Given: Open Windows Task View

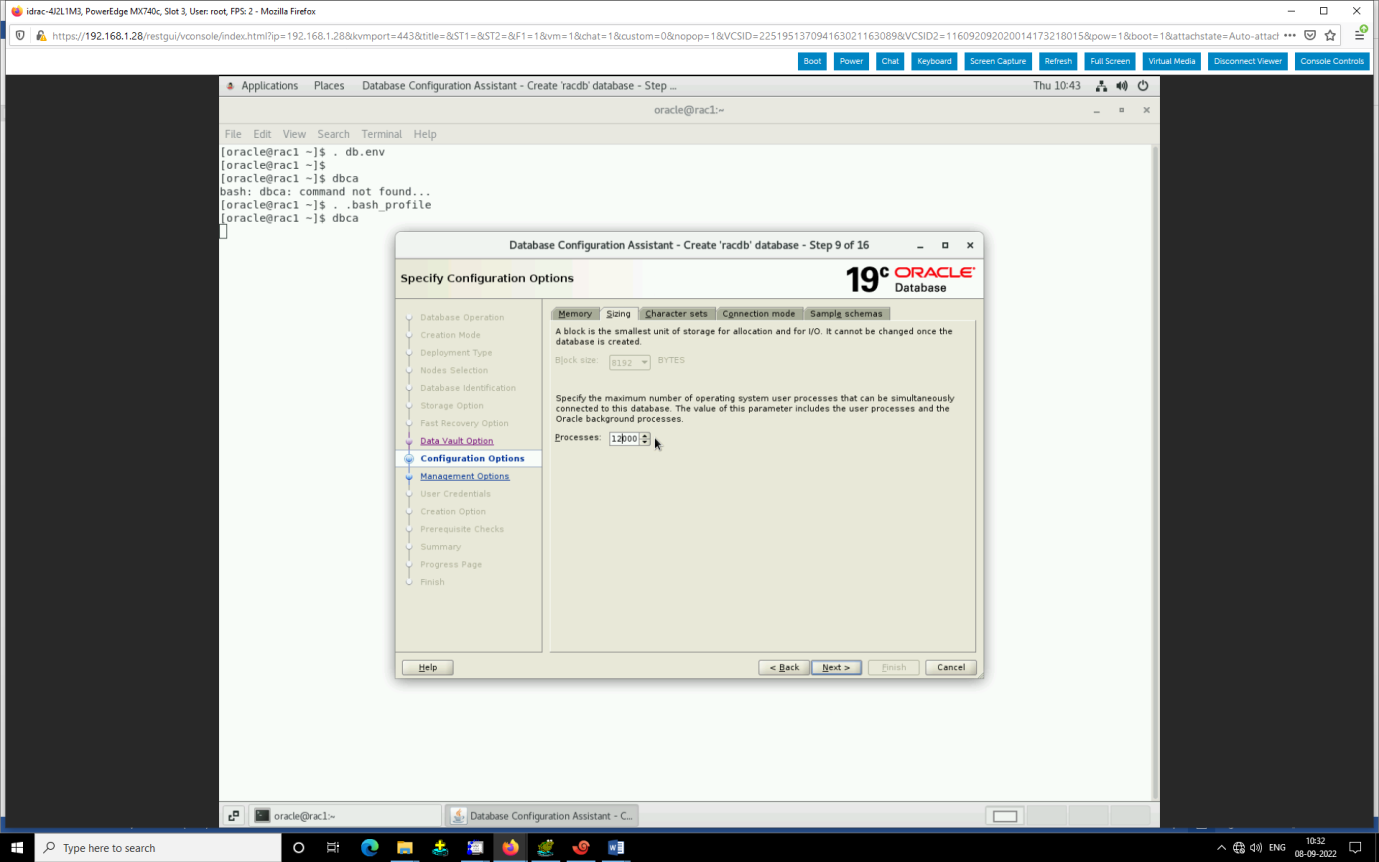Looking at the screenshot, I should 333,847.
